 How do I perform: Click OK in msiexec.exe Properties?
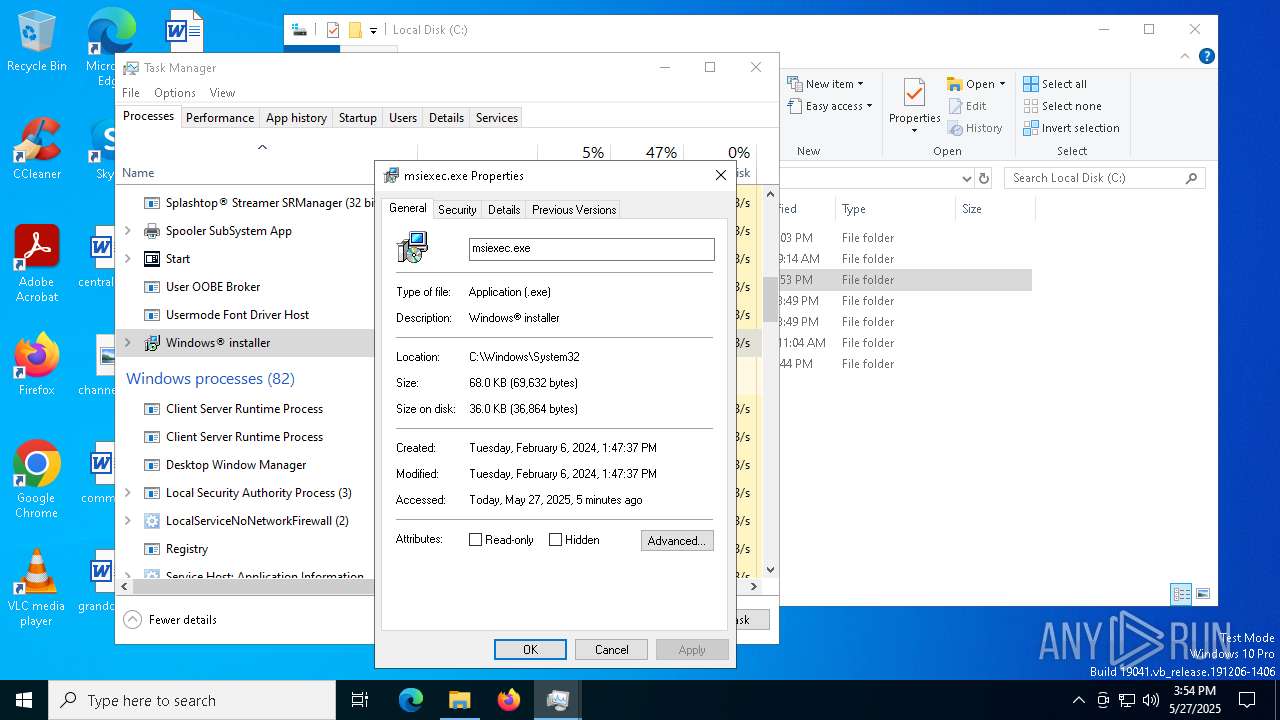(530, 649)
